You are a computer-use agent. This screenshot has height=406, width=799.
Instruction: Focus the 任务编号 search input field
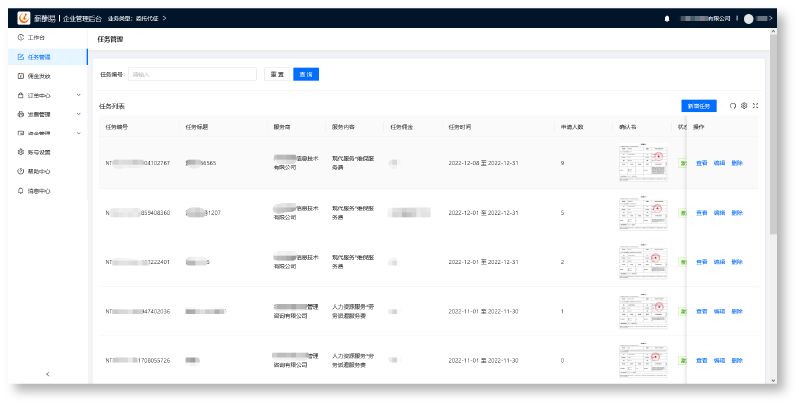coord(192,74)
